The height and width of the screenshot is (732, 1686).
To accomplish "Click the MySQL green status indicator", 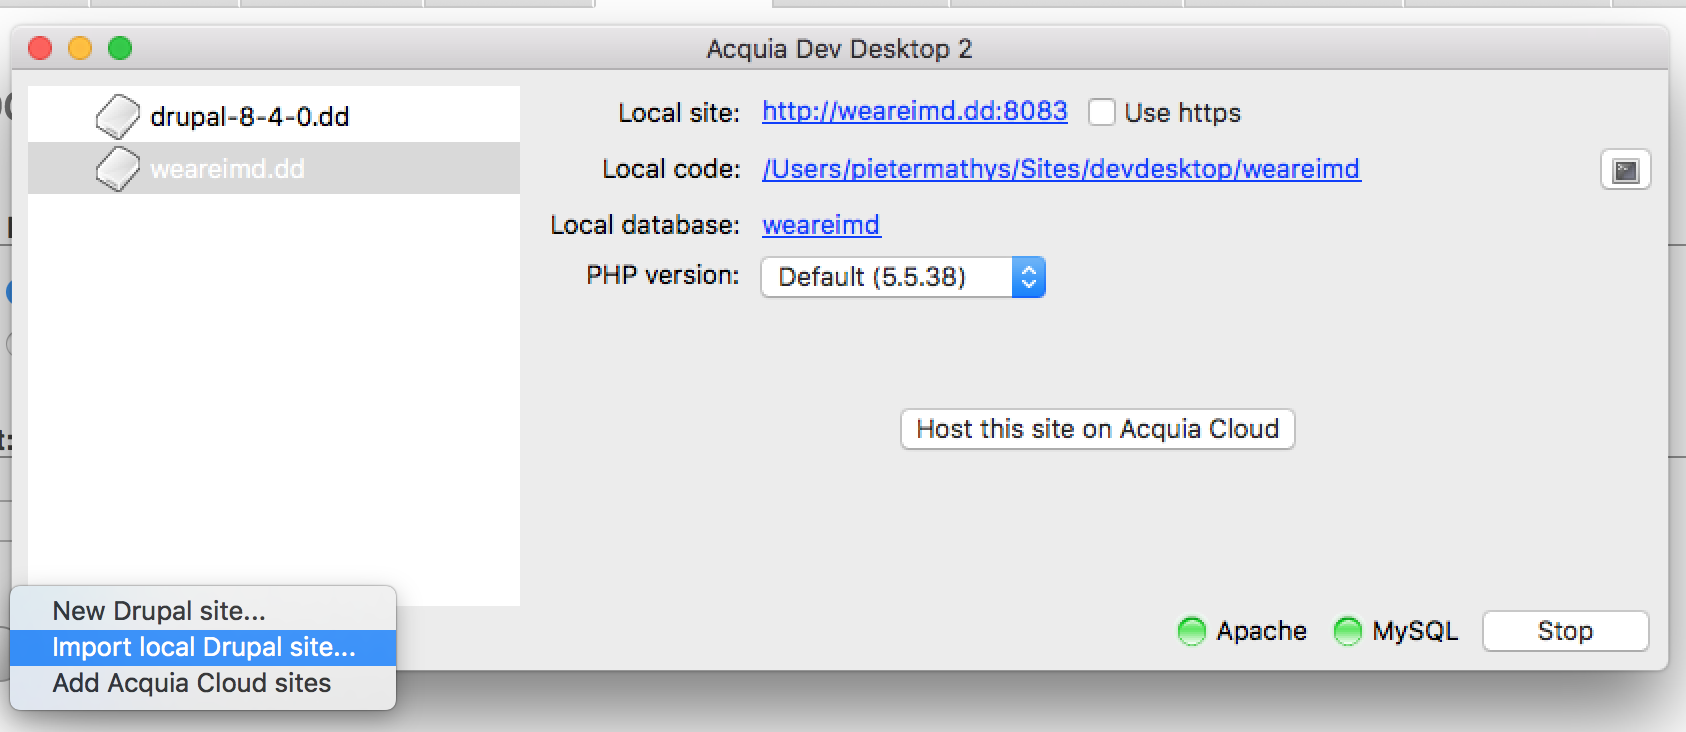I will point(1348,631).
